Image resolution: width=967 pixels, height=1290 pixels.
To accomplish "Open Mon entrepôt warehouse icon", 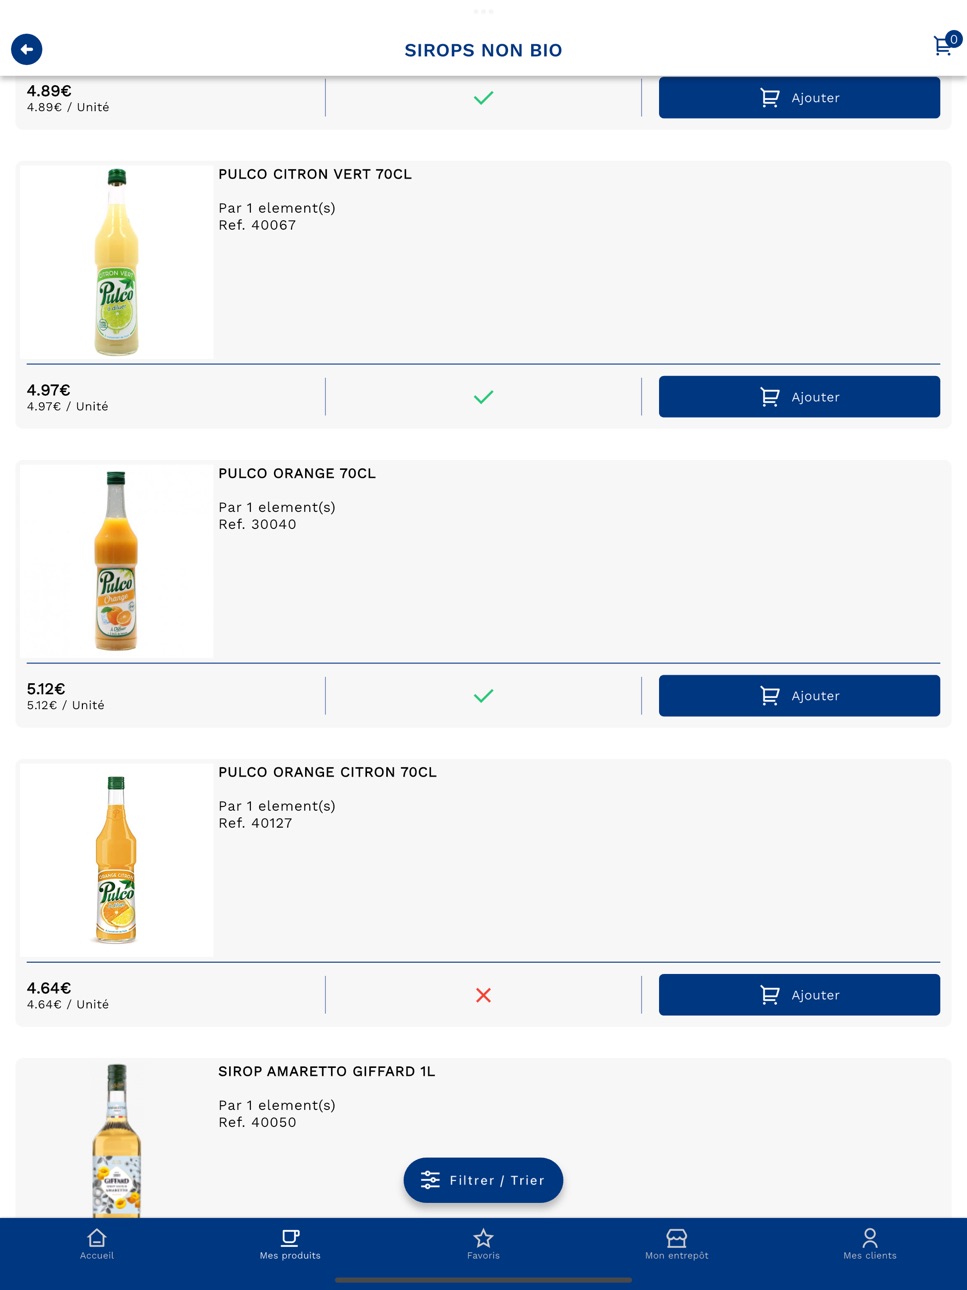I will (677, 1244).
